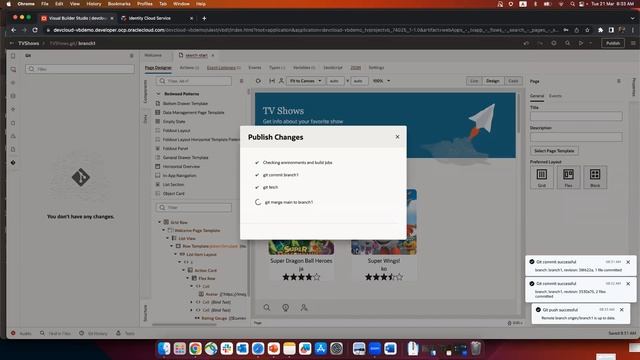The width and height of the screenshot is (640, 360).
Task: Select Data Management Page Template component
Action: (x=193, y=112)
